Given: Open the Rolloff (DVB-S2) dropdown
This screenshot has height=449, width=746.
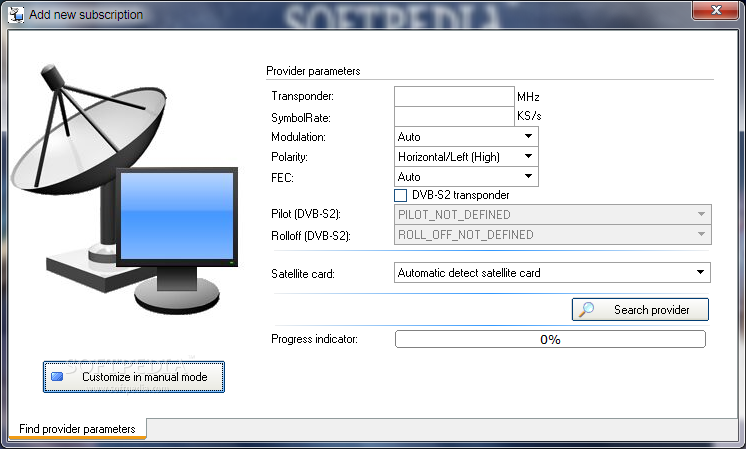Looking at the screenshot, I should coord(552,234).
